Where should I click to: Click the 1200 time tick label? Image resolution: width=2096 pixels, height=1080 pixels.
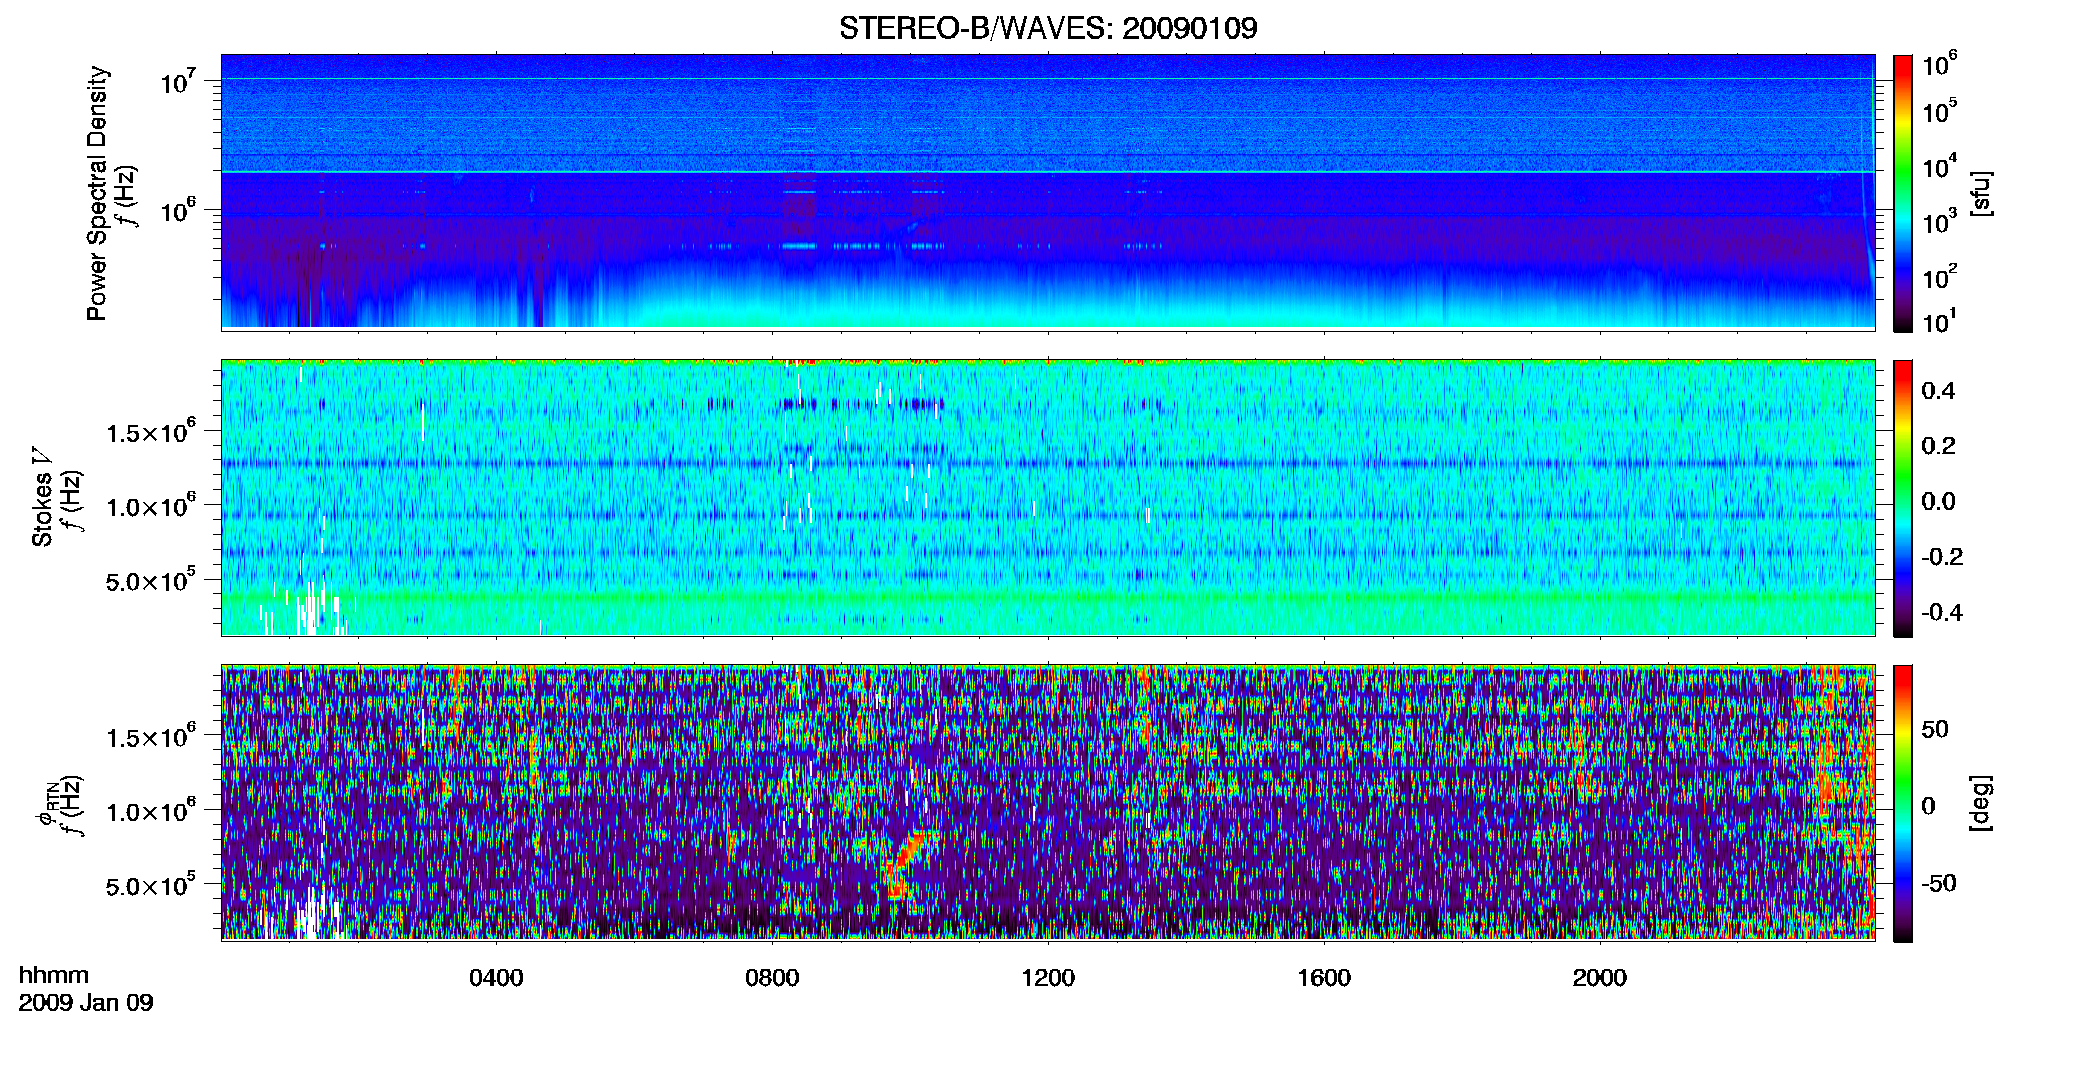(1048, 978)
